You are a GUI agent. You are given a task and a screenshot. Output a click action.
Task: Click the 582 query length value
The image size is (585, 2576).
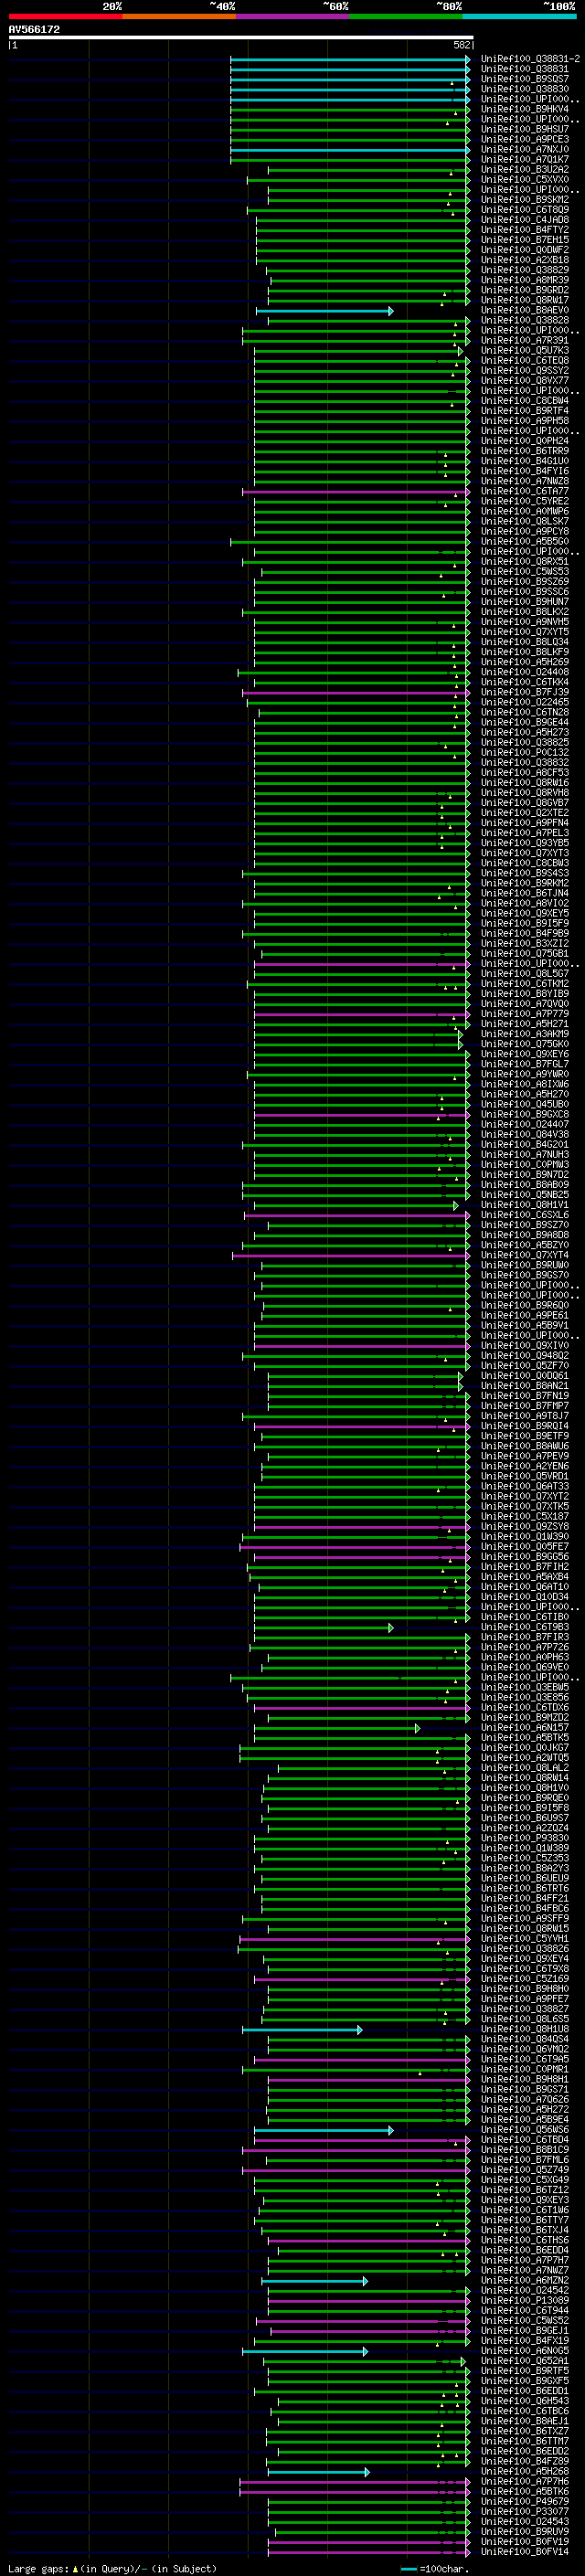(462, 45)
